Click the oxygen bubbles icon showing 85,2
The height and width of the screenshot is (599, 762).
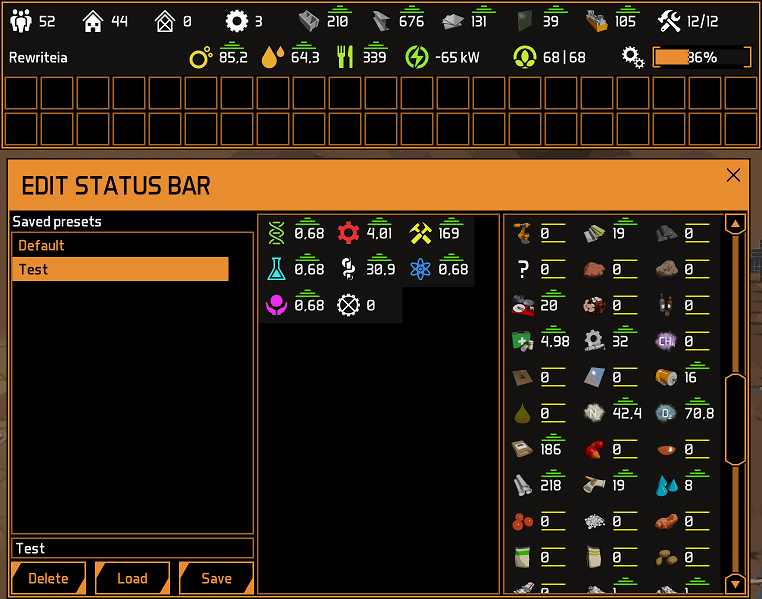coord(201,57)
